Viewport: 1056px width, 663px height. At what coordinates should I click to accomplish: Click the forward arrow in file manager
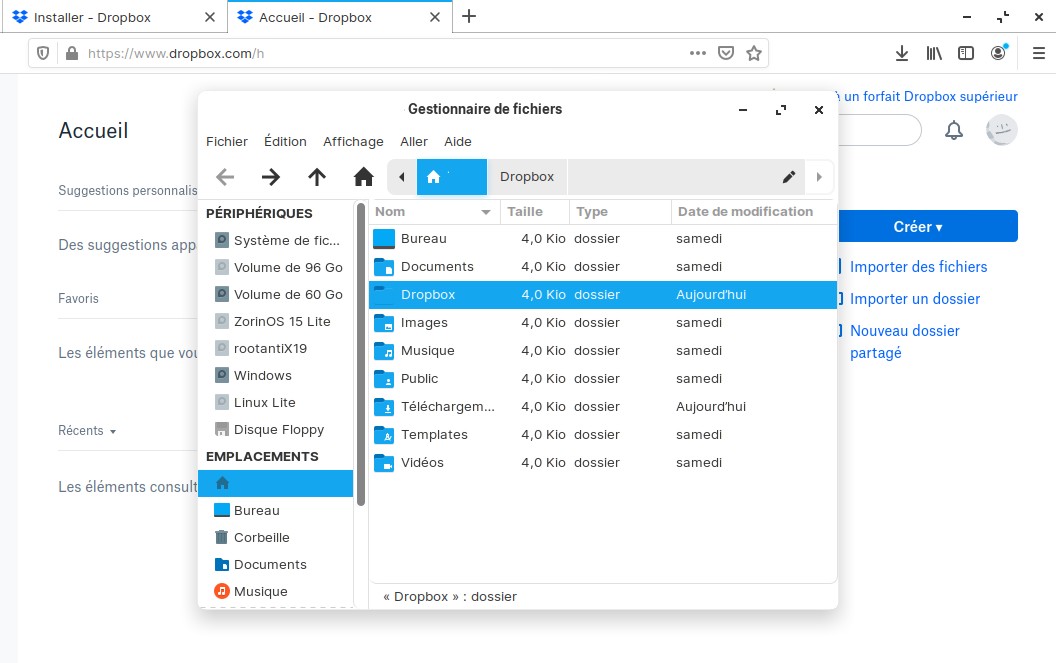pyautogui.click(x=271, y=177)
